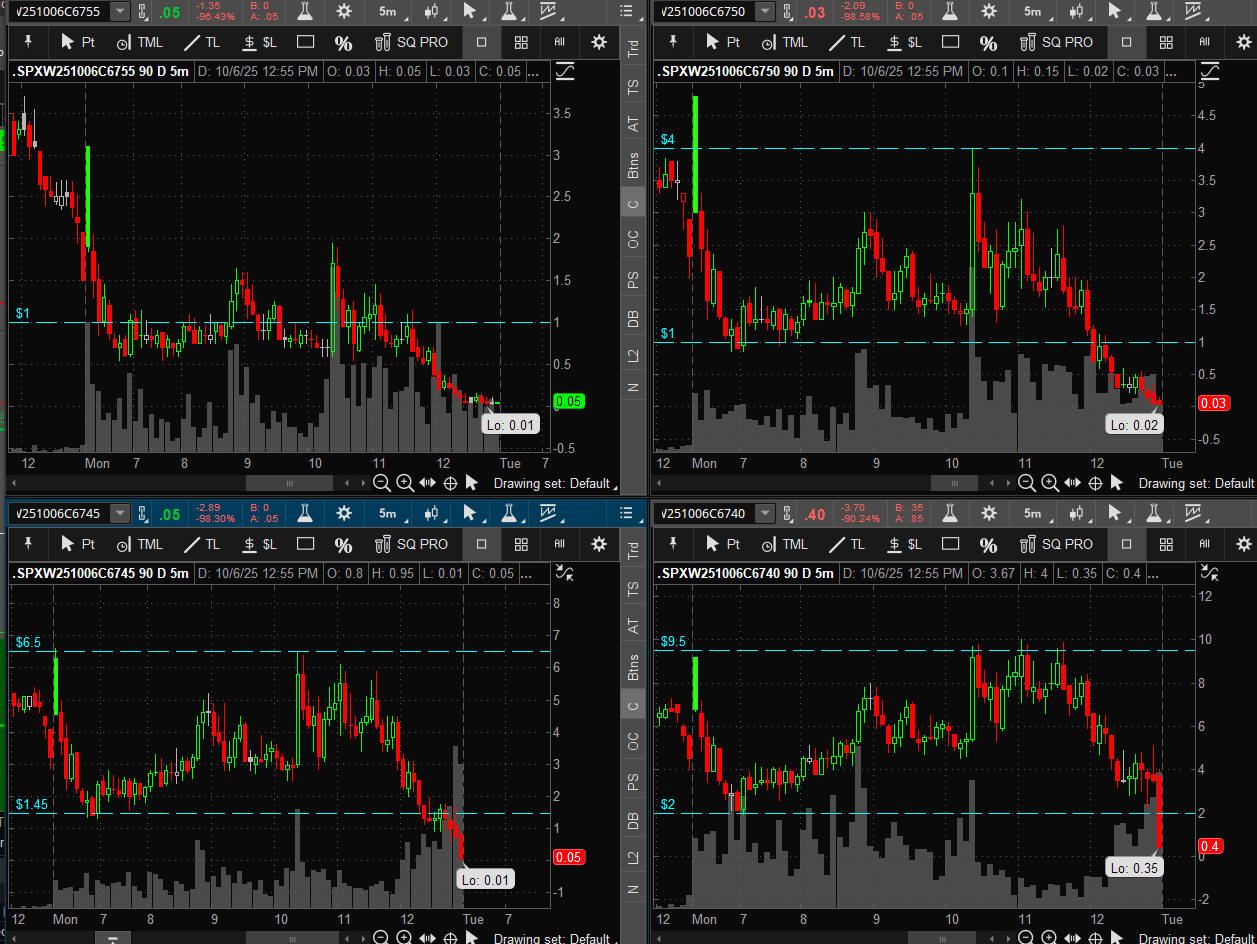
Task: Toggle symbol link chain on C6740 header
Action: point(785,513)
